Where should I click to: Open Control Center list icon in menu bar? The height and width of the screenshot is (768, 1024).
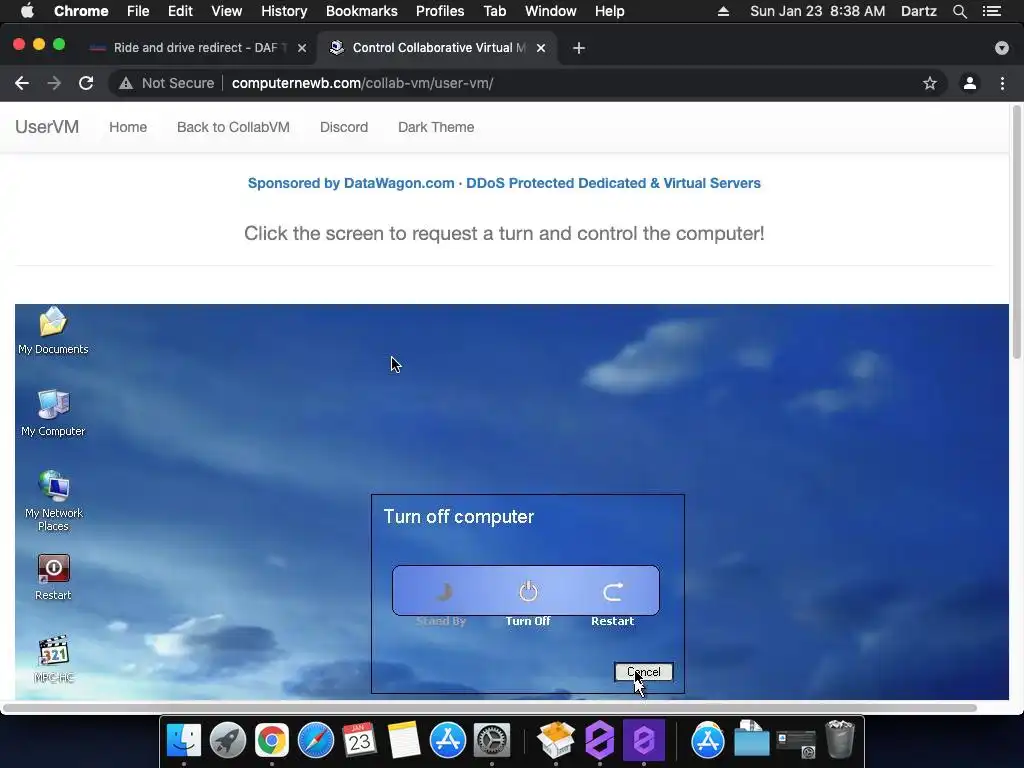(992, 11)
